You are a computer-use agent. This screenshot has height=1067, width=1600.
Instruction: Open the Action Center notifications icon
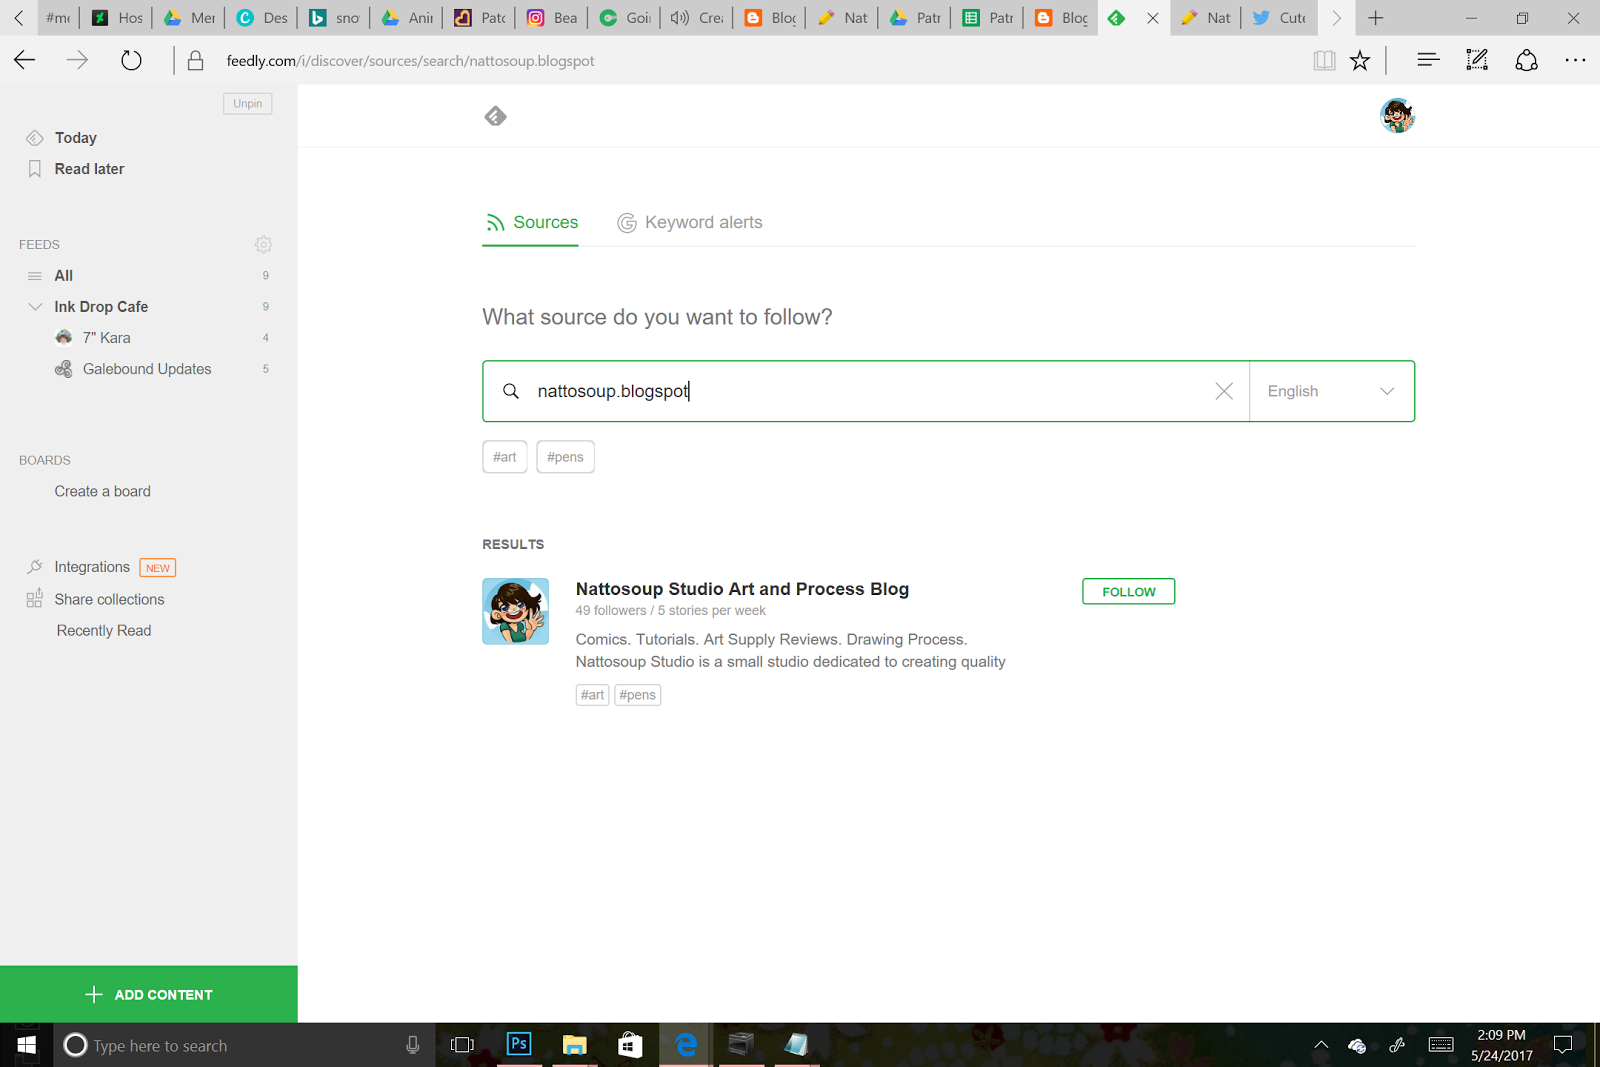[x=1563, y=1045]
